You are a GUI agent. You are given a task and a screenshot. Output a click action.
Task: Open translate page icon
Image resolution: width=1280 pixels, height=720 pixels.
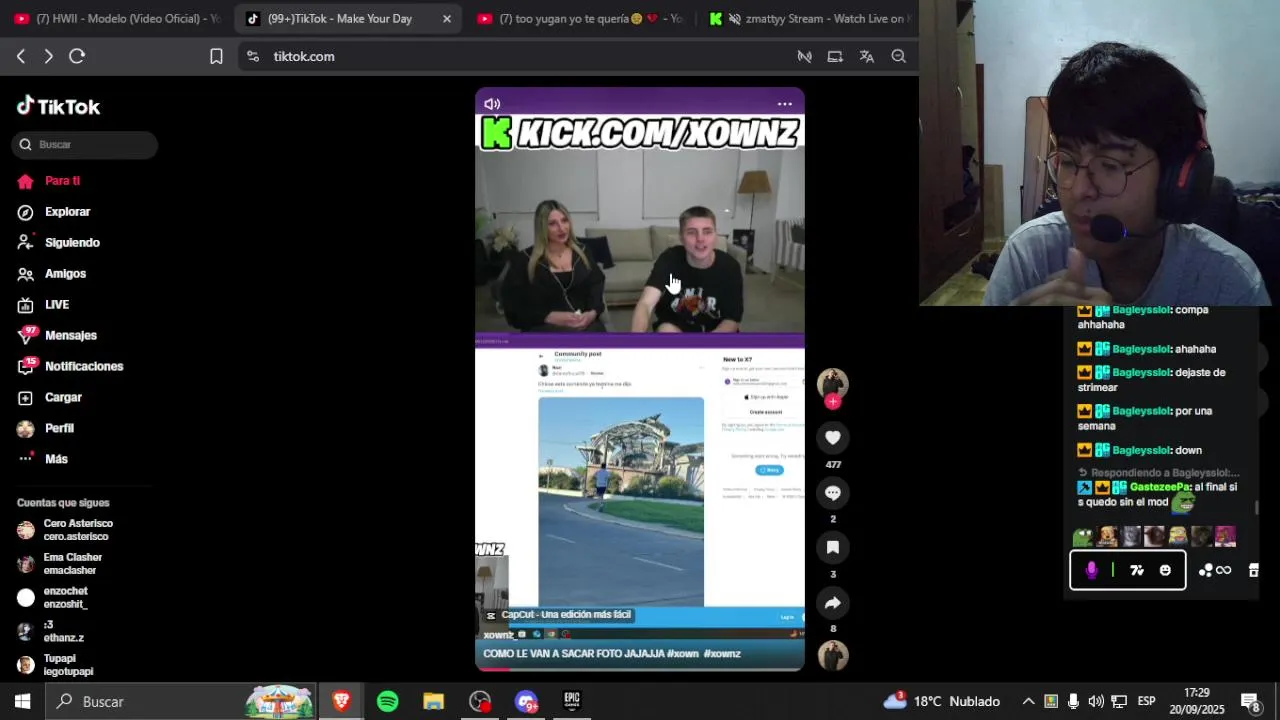click(x=867, y=57)
